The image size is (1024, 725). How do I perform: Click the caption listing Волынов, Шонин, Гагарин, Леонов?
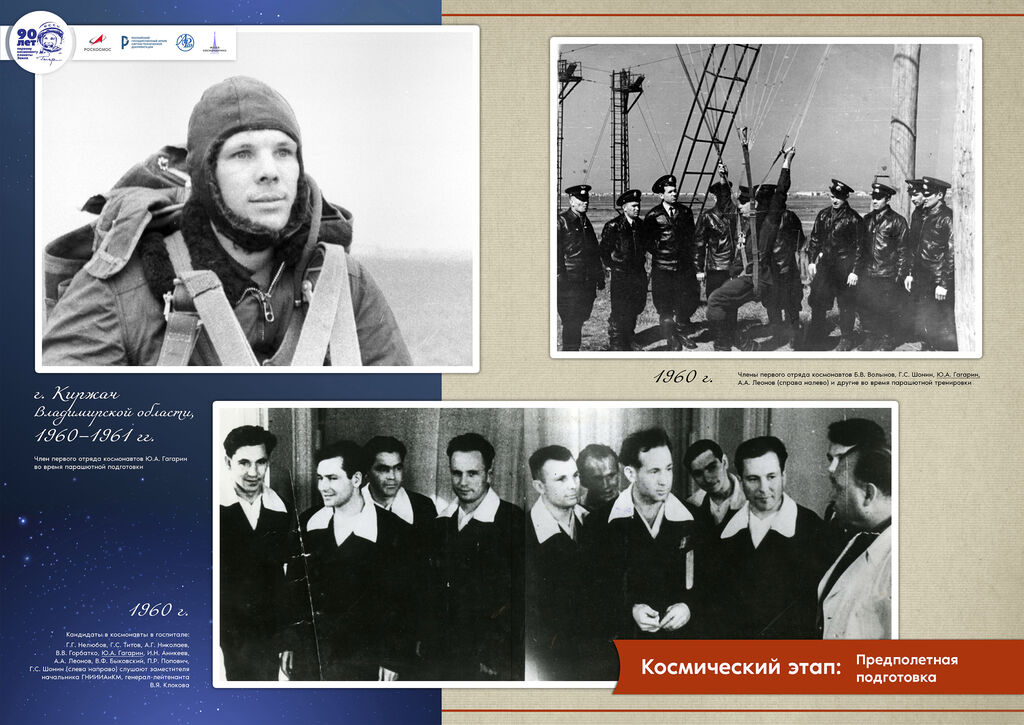coord(858,378)
